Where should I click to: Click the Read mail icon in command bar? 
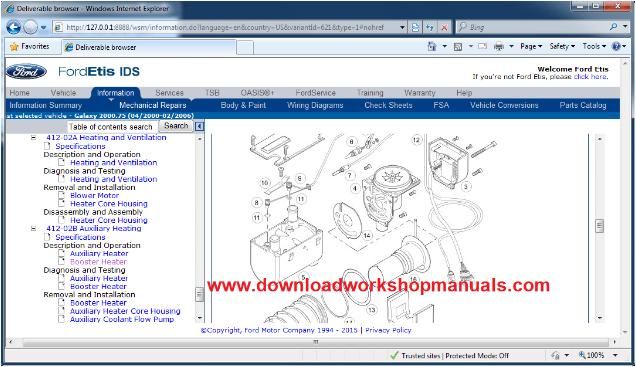coord(482,46)
